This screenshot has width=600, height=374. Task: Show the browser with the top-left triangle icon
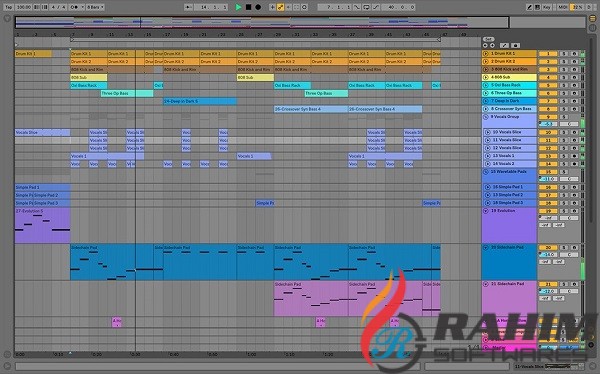[7, 18]
